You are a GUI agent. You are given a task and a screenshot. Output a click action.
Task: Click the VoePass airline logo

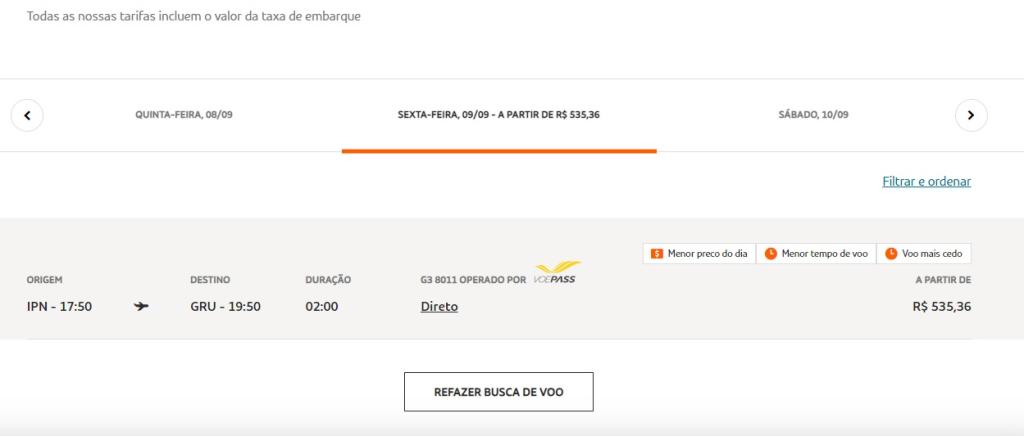point(556,273)
